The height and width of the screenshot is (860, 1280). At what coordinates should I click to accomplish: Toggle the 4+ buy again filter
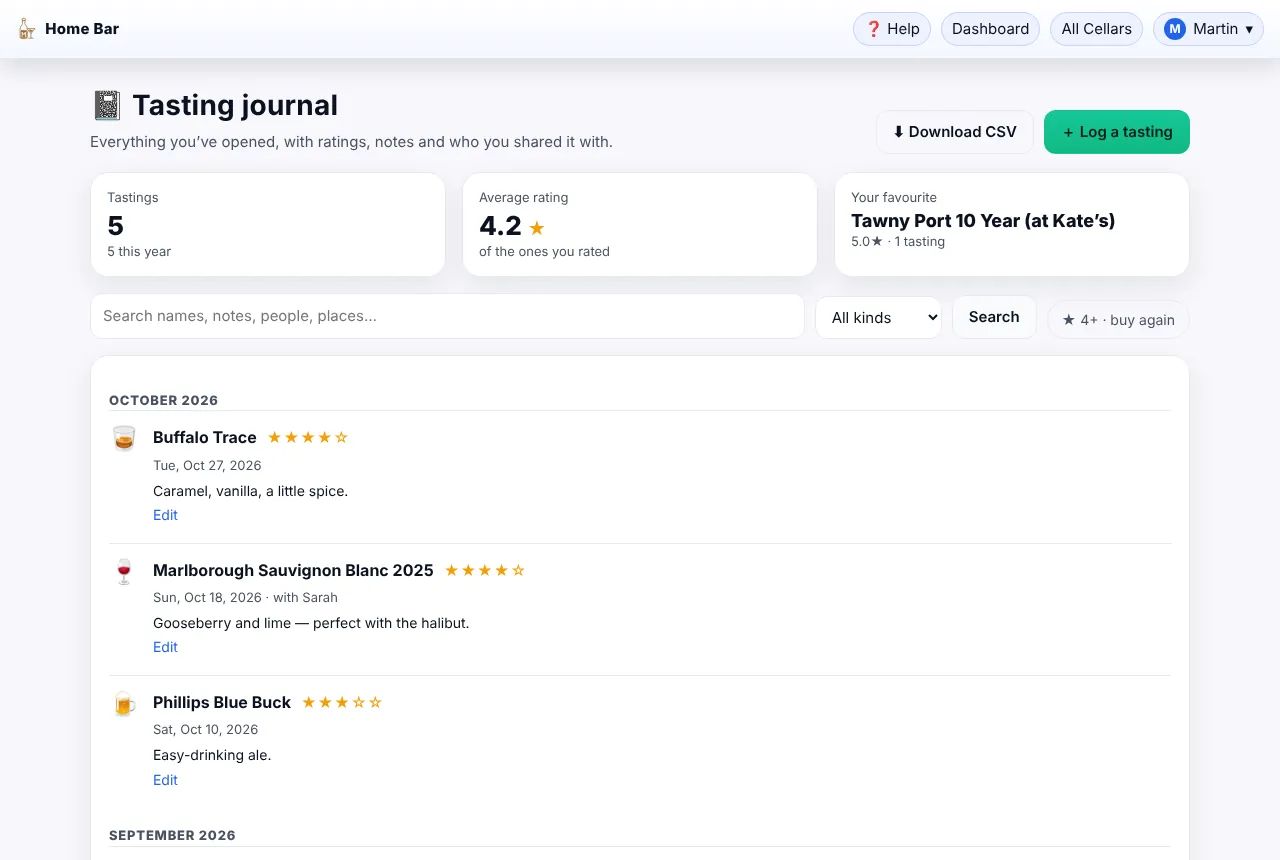[1118, 320]
